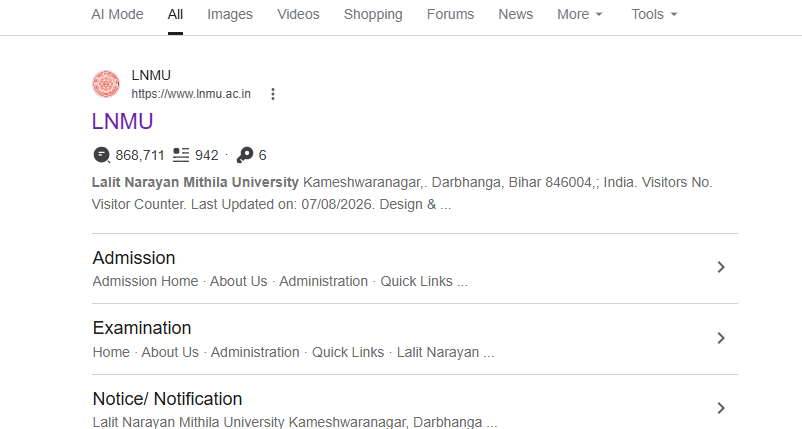Click the 942 value

[x=207, y=155]
